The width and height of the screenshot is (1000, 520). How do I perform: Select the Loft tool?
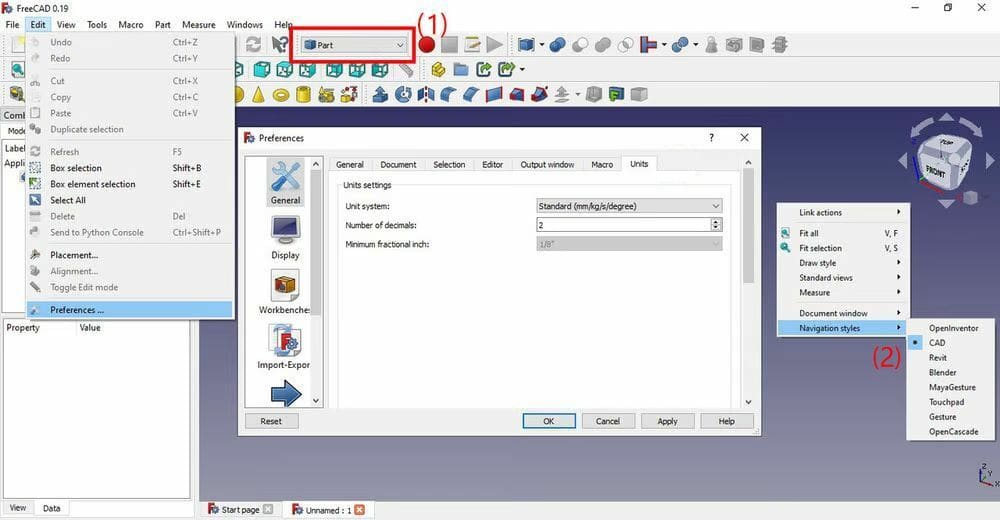[517, 94]
